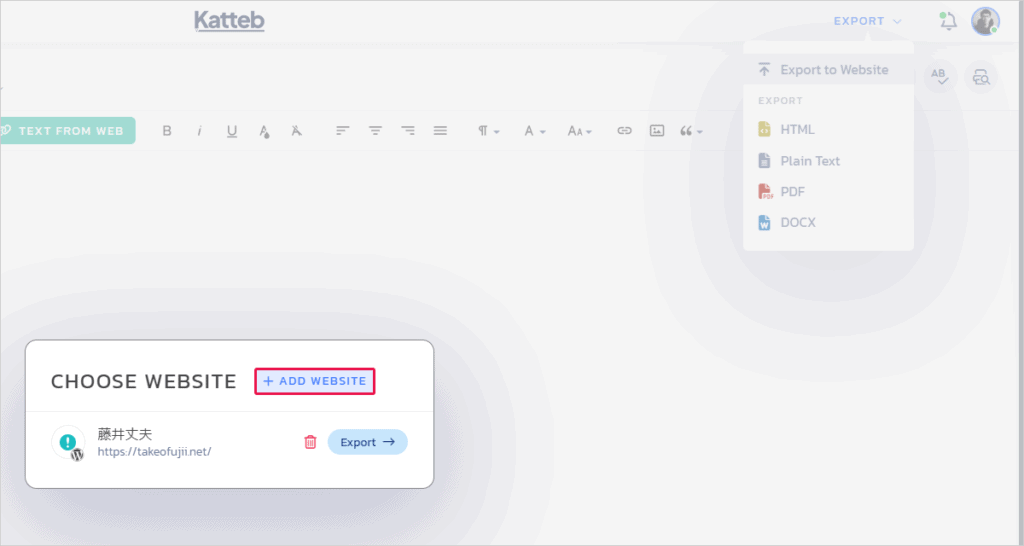Apply italic formatting
The width and height of the screenshot is (1024, 546).
[199, 131]
